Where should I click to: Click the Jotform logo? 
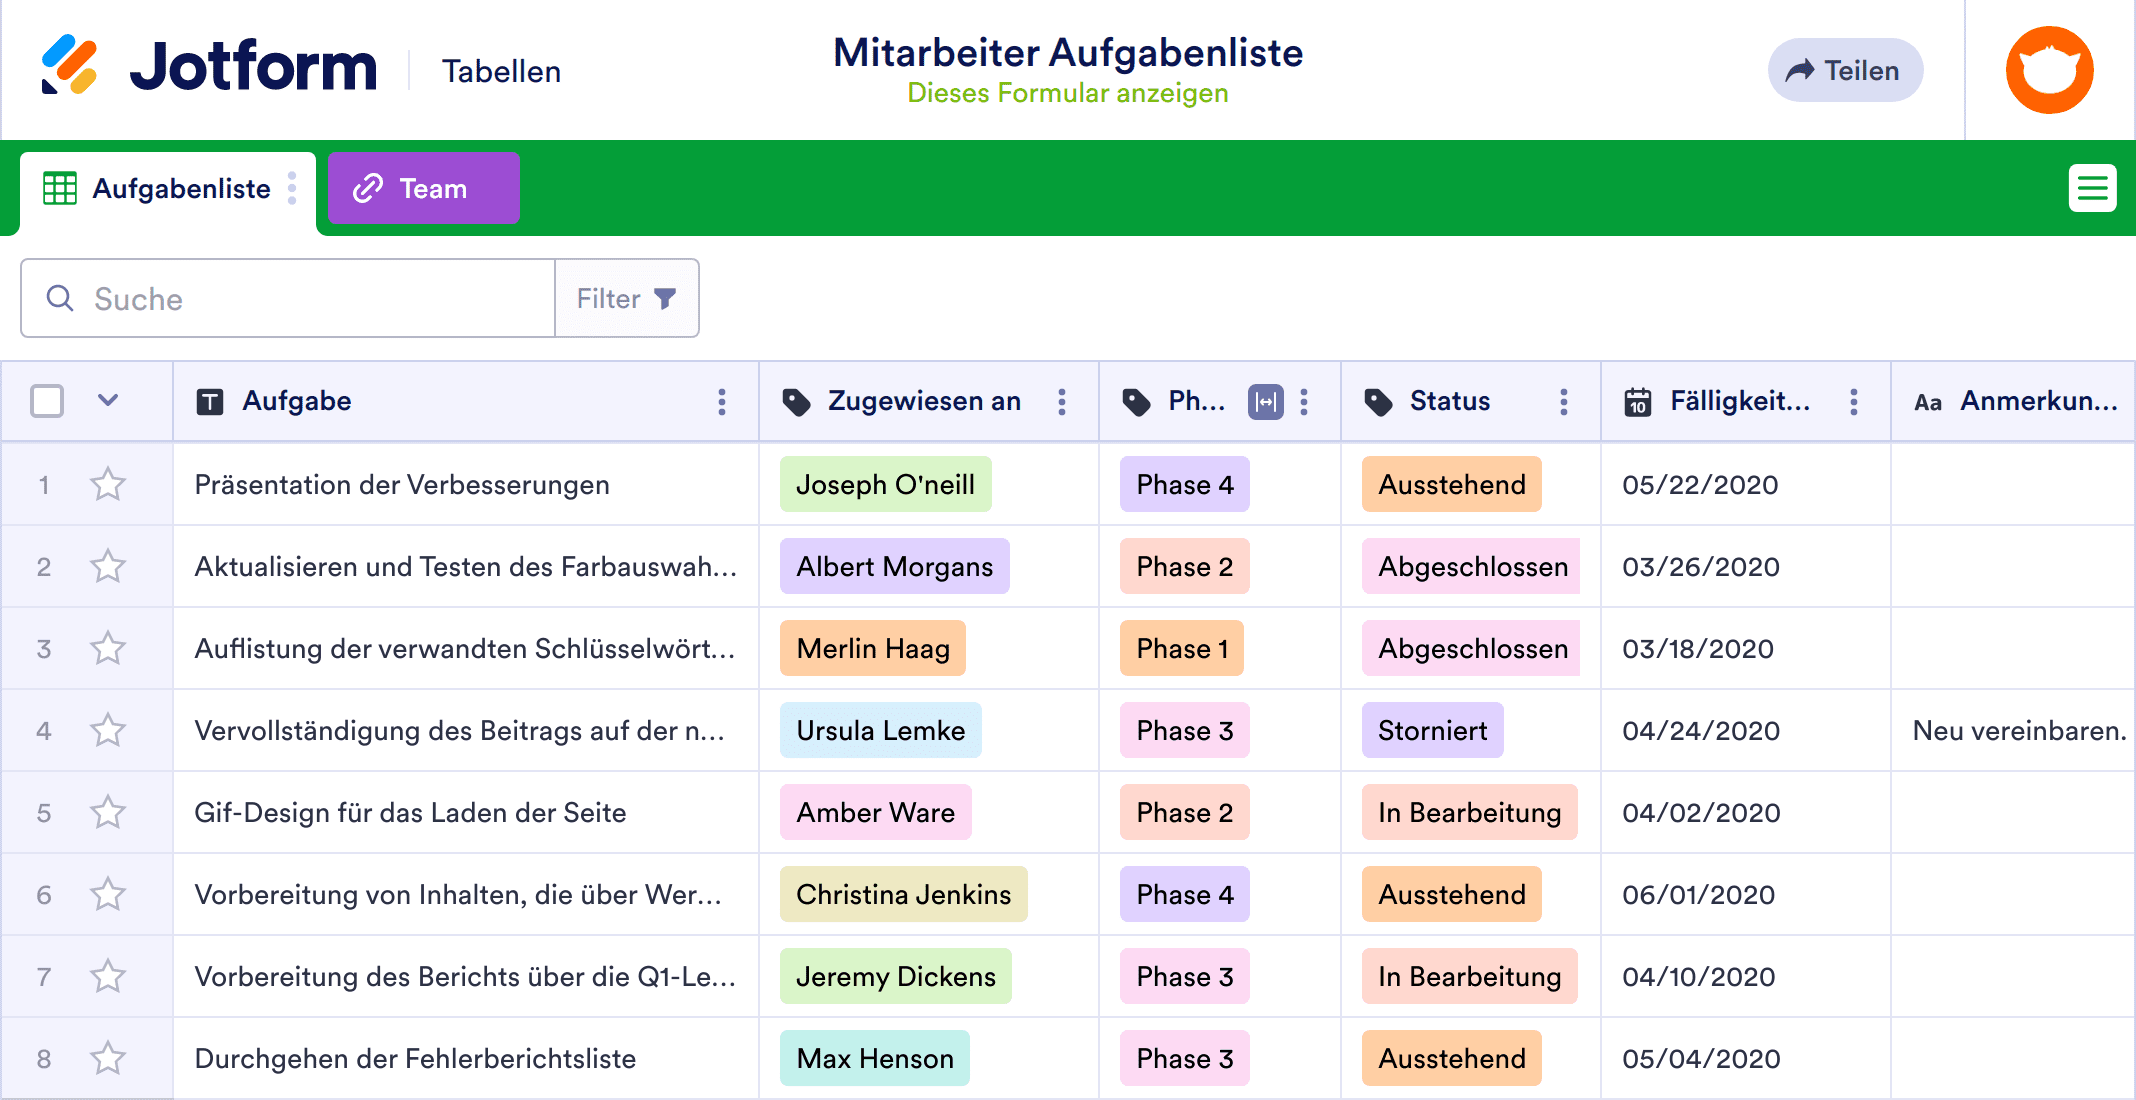[208, 66]
